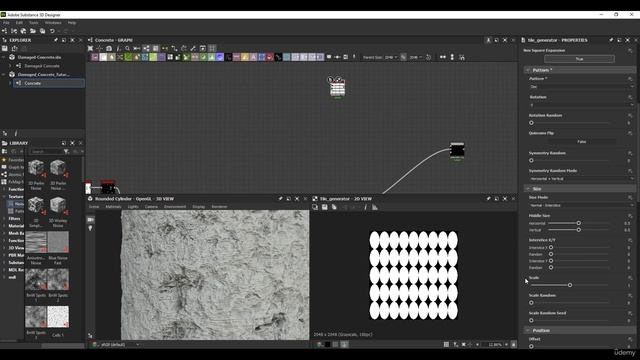640x360 pixels.
Task: Click the fit-to-view icon in graph toolbar
Action: (x=90, y=48)
